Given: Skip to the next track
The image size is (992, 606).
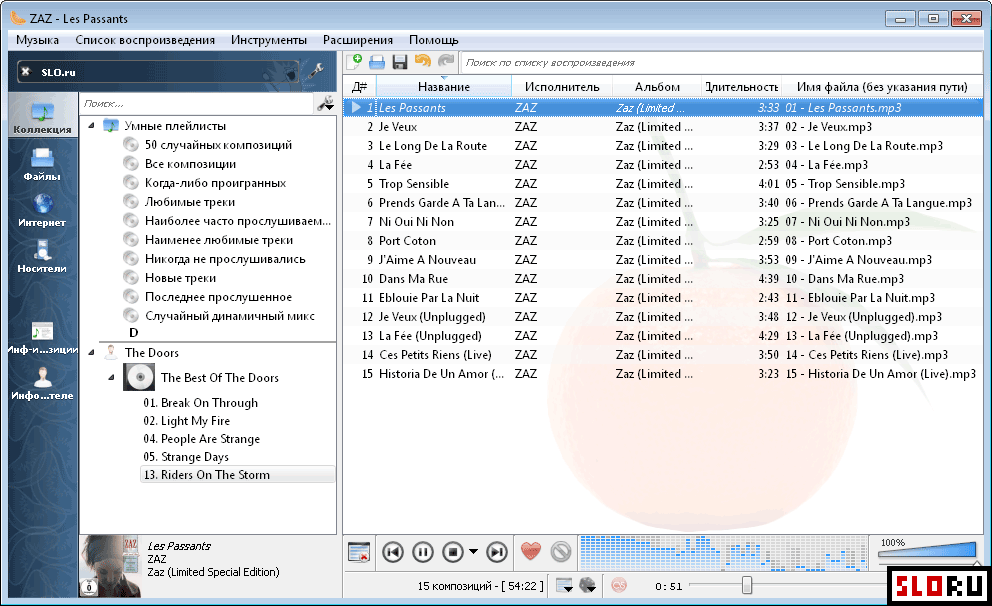Looking at the screenshot, I should click(x=497, y=552).
